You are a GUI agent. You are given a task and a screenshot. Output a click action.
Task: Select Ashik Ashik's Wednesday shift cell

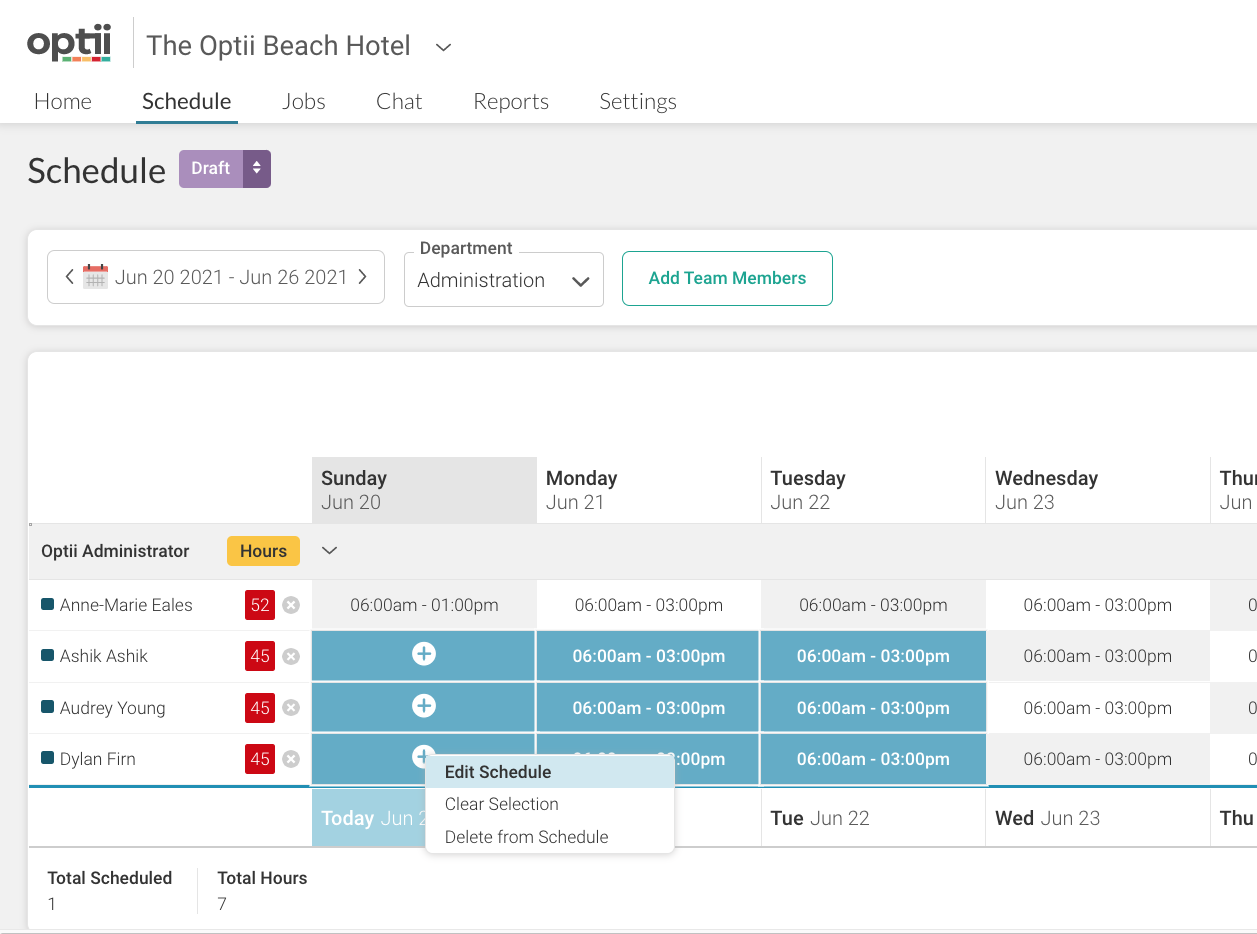pyautogui.click(x=1098, y=656)
